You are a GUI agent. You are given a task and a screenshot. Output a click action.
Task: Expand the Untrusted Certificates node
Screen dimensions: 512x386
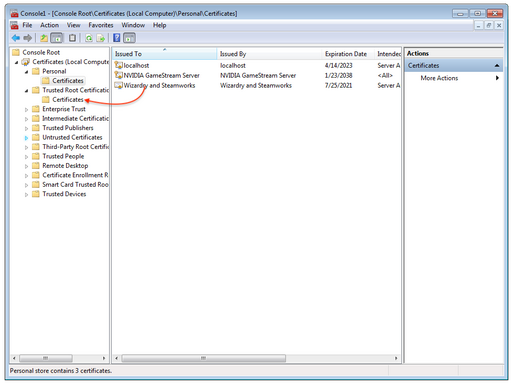(26, 138)
